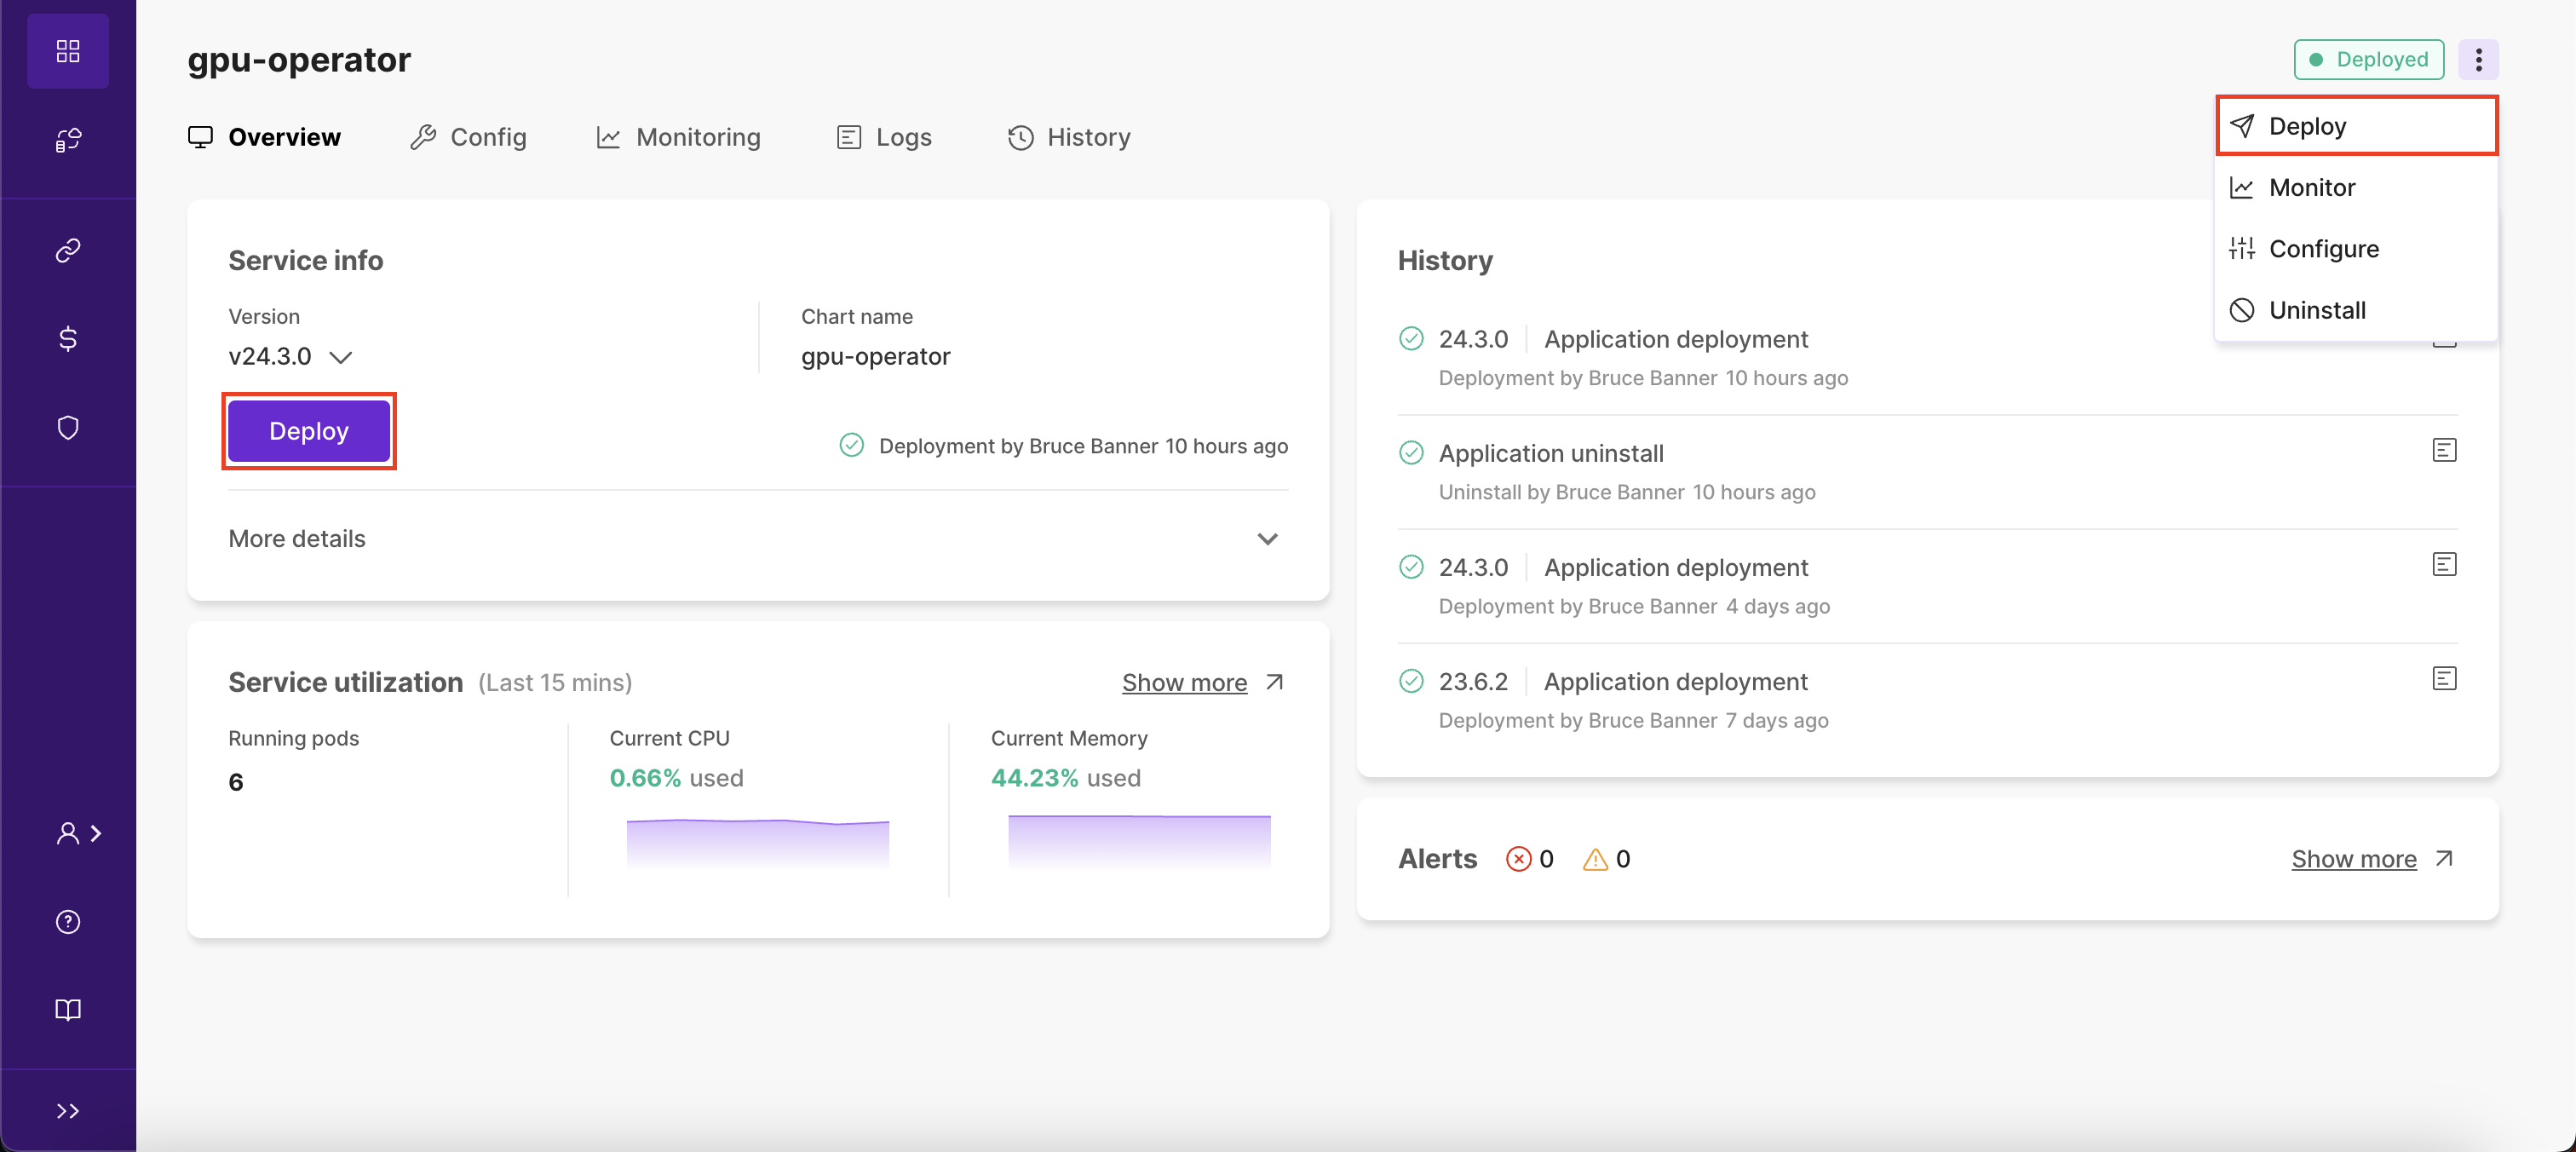The image size is (2576, 1152).
Task: Click the Running pods count 6
Action: [x=236, y=782]
